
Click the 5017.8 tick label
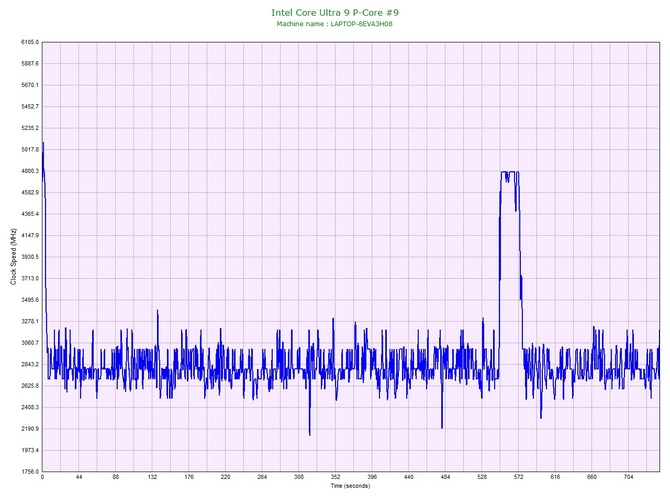tap(30, 150)
